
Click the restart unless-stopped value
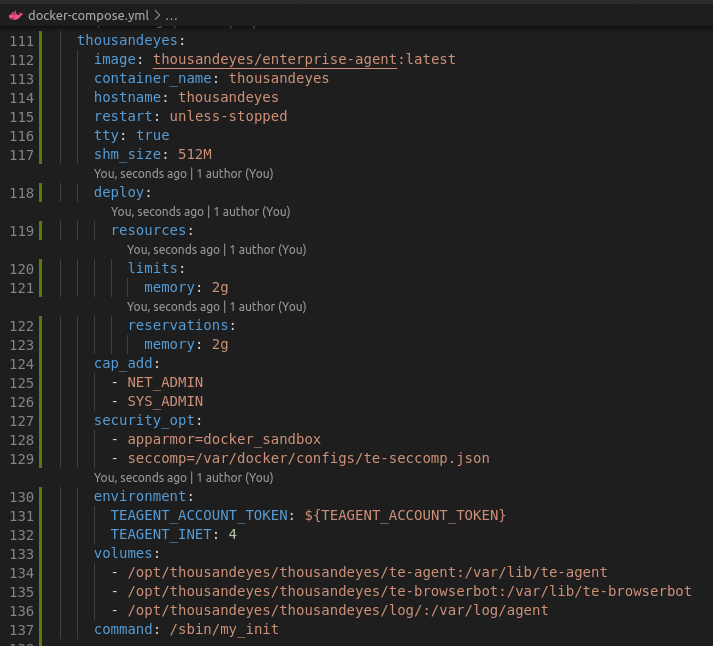coord(228,117)
